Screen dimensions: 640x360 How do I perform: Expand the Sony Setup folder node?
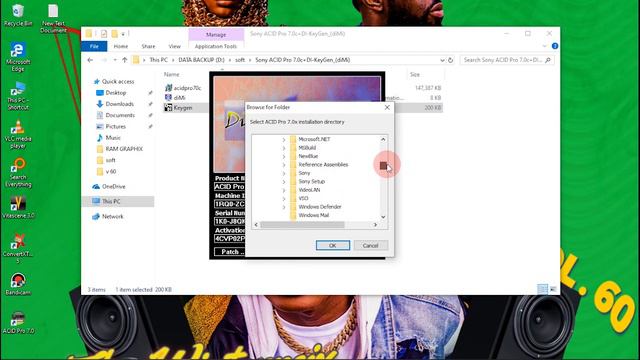tap(284, 182)
